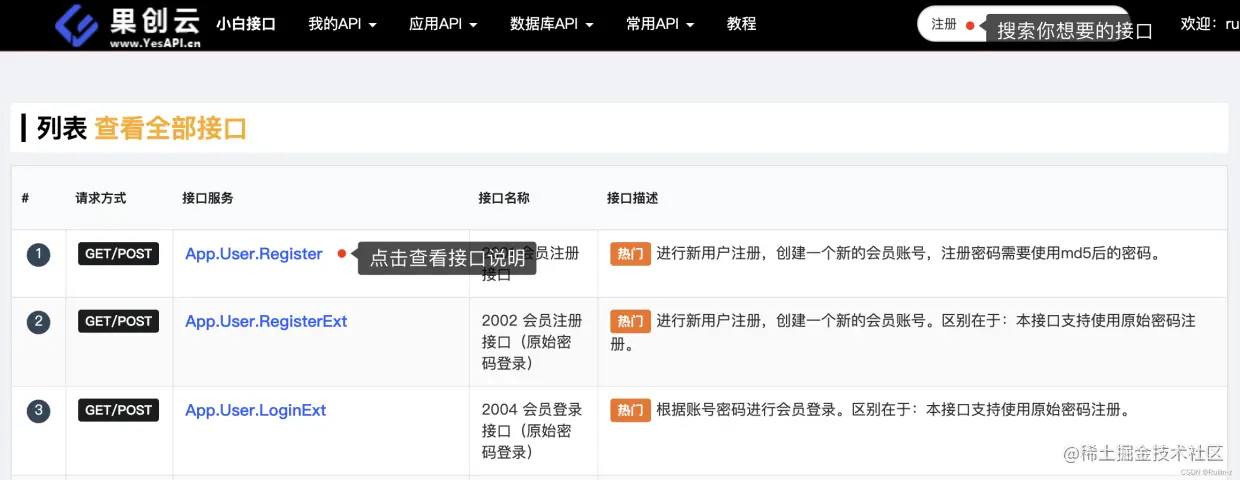Click the 2002 会员注册接口 name cell
Viewport: 1240px width, 480px height.
532,342
